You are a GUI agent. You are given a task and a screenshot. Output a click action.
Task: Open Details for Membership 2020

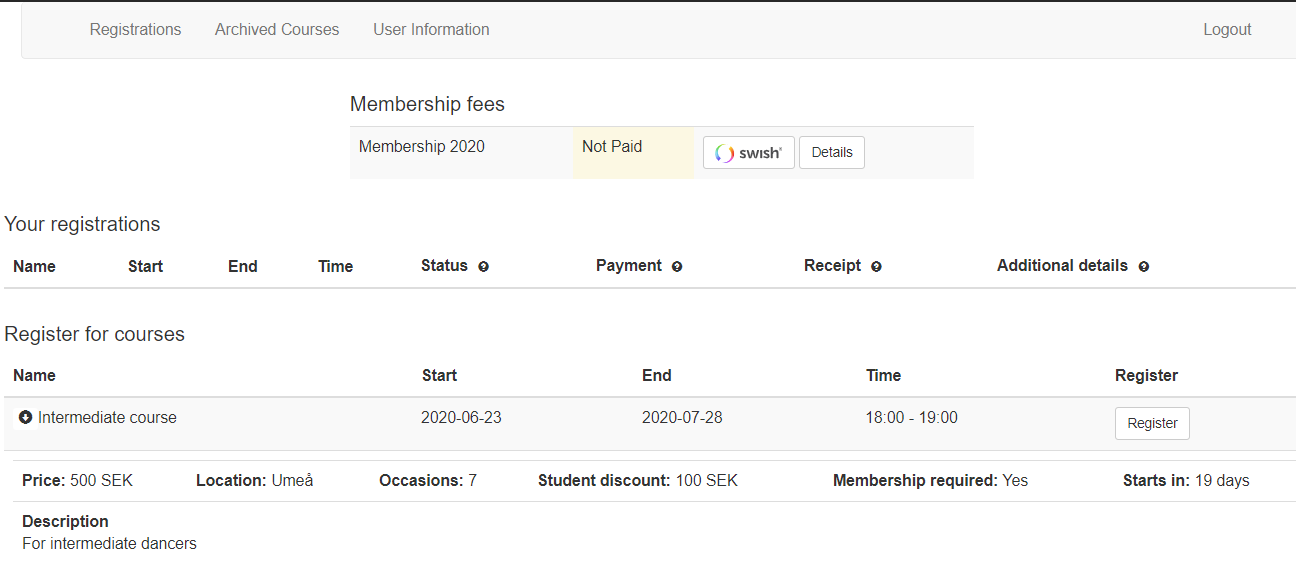[x=831, y=153]
